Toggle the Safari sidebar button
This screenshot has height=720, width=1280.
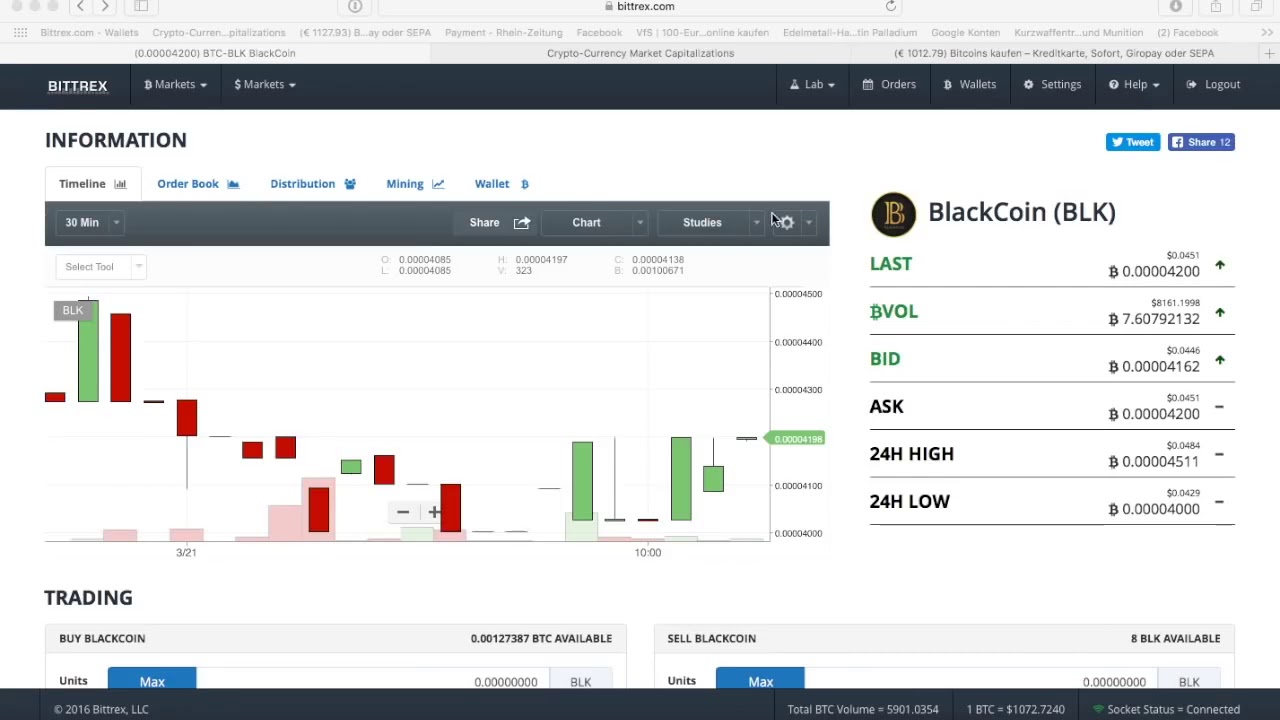tap(141, 6)
